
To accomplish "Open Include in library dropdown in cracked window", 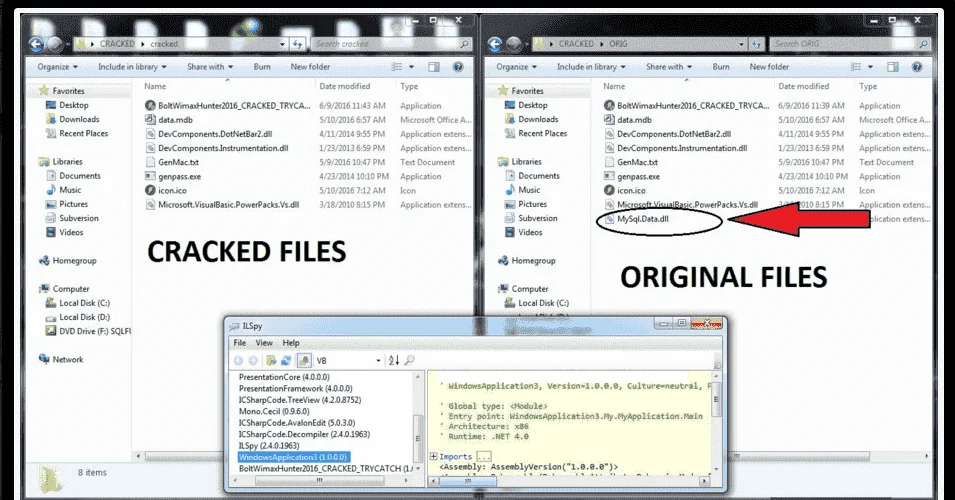I will (x=132, y=66).
